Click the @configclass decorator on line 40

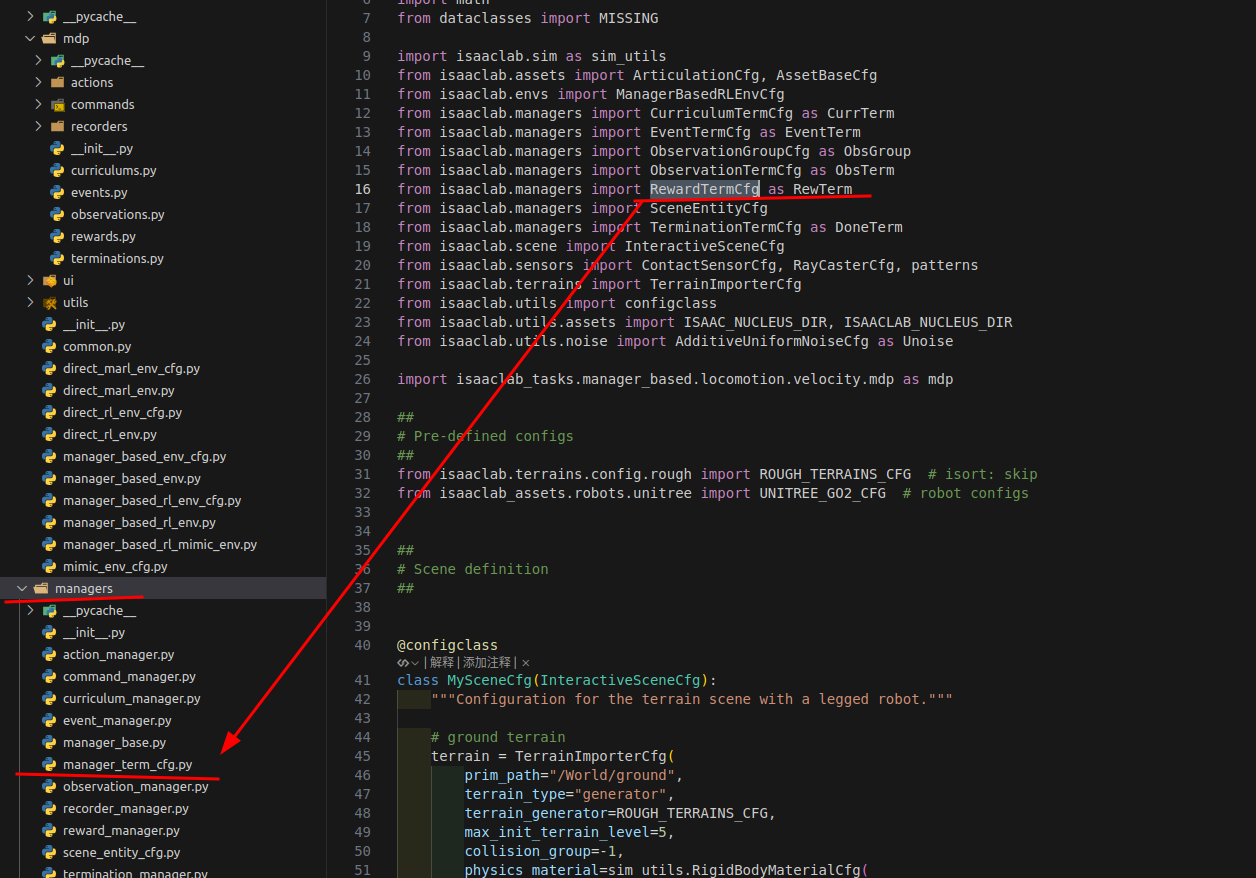click(447, 645)
